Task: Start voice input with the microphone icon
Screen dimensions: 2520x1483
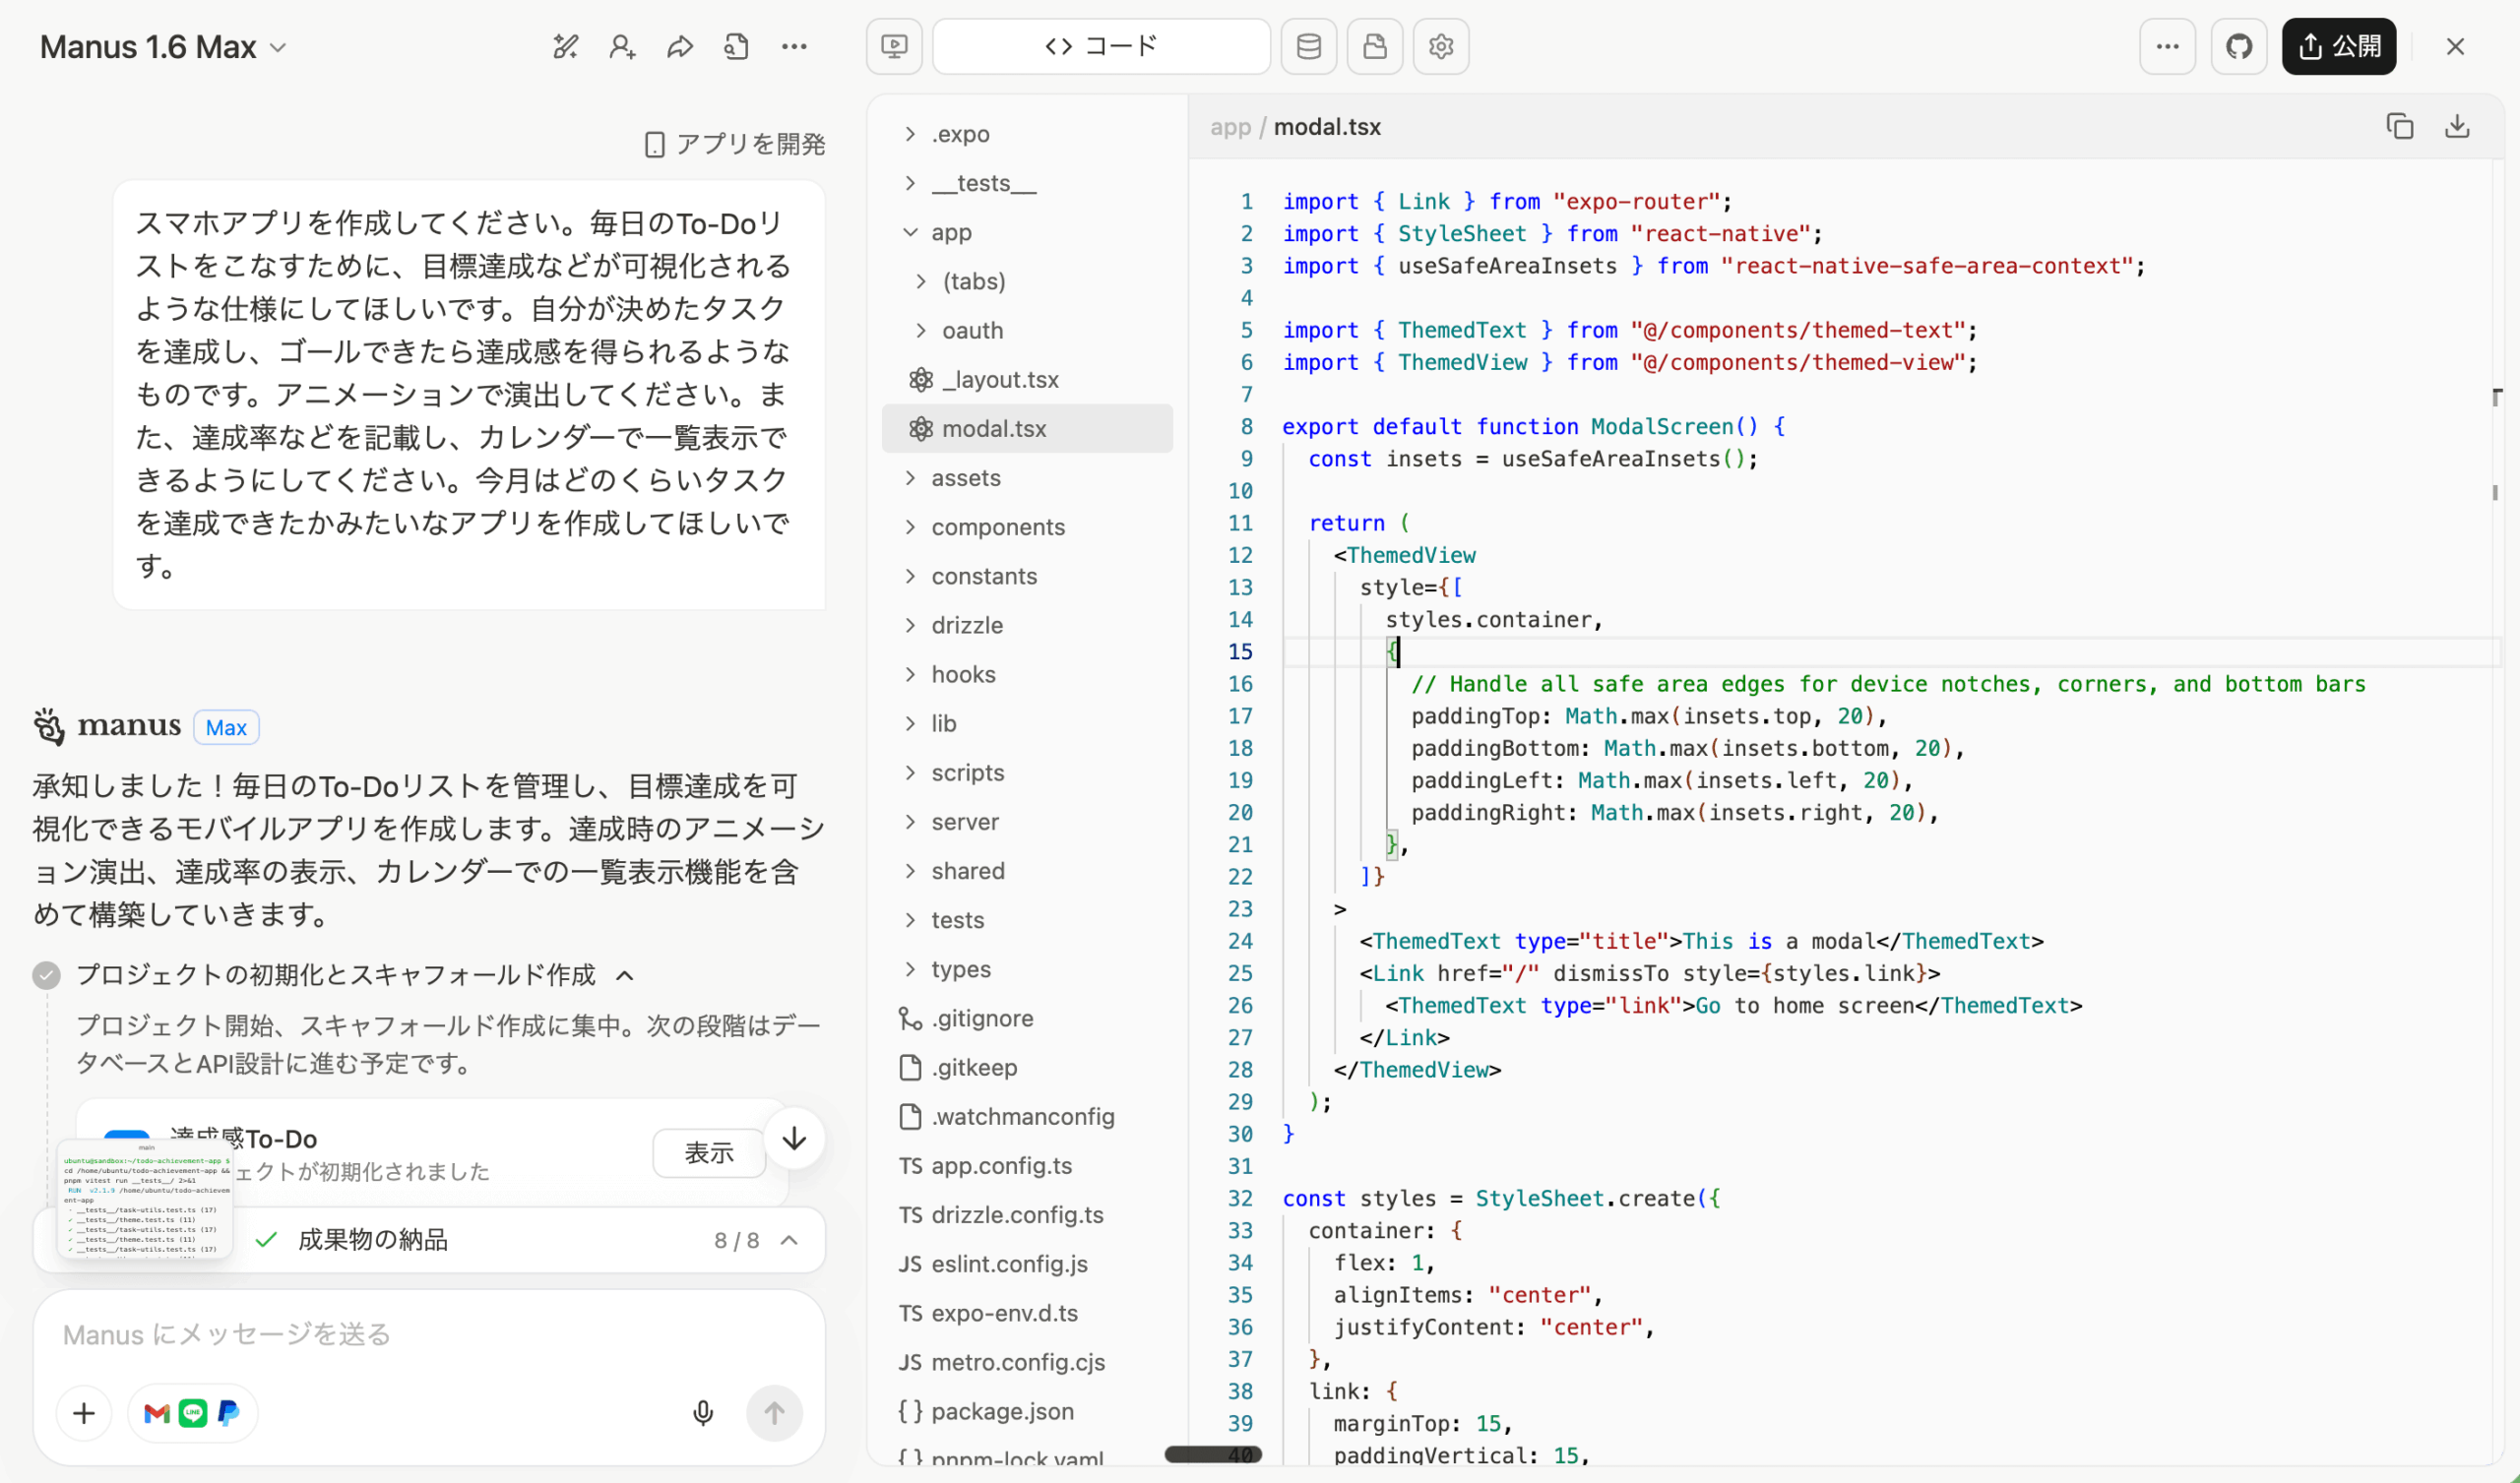Action: click(x=702, y=1413)
